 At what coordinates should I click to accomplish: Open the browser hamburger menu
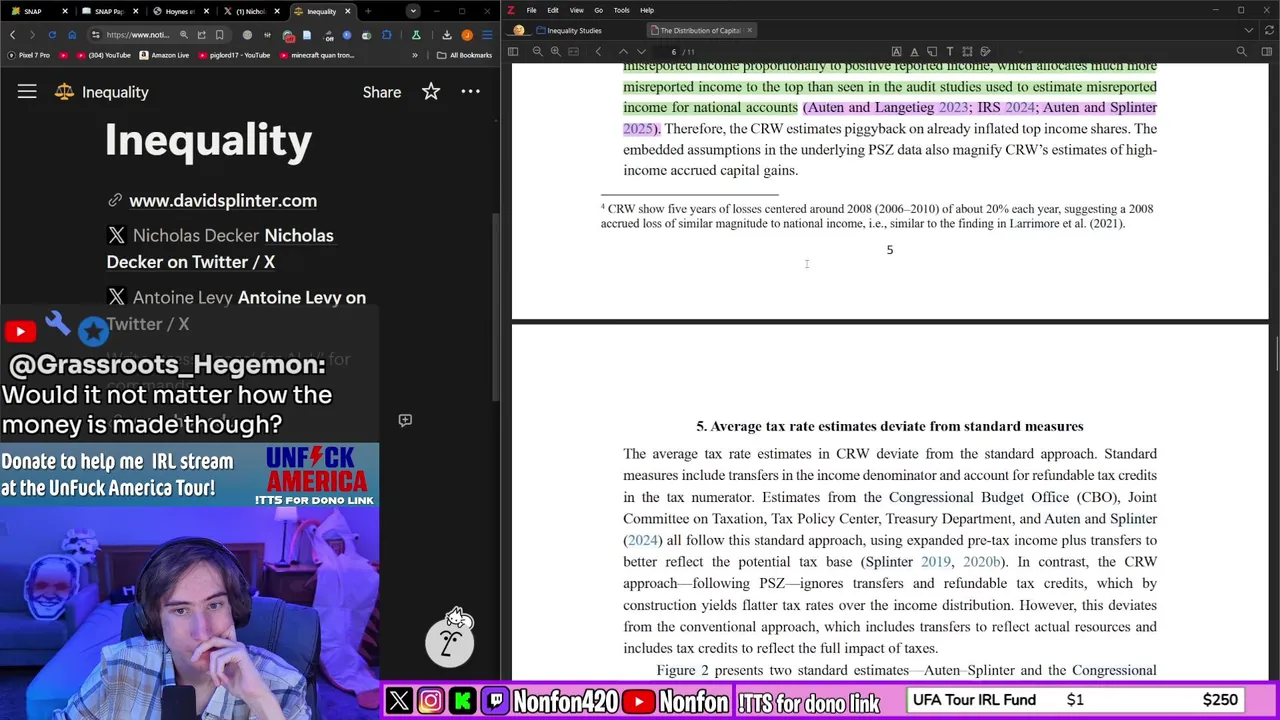[487, 35]
